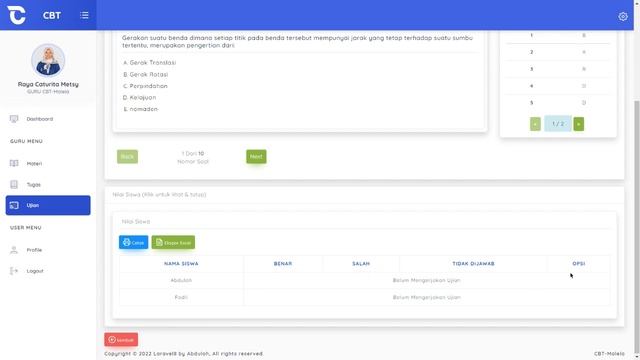Click the teacher name Raya Caturita Metsy
Image resolution: width=640 pixels, height=360 pixels.
48,84
